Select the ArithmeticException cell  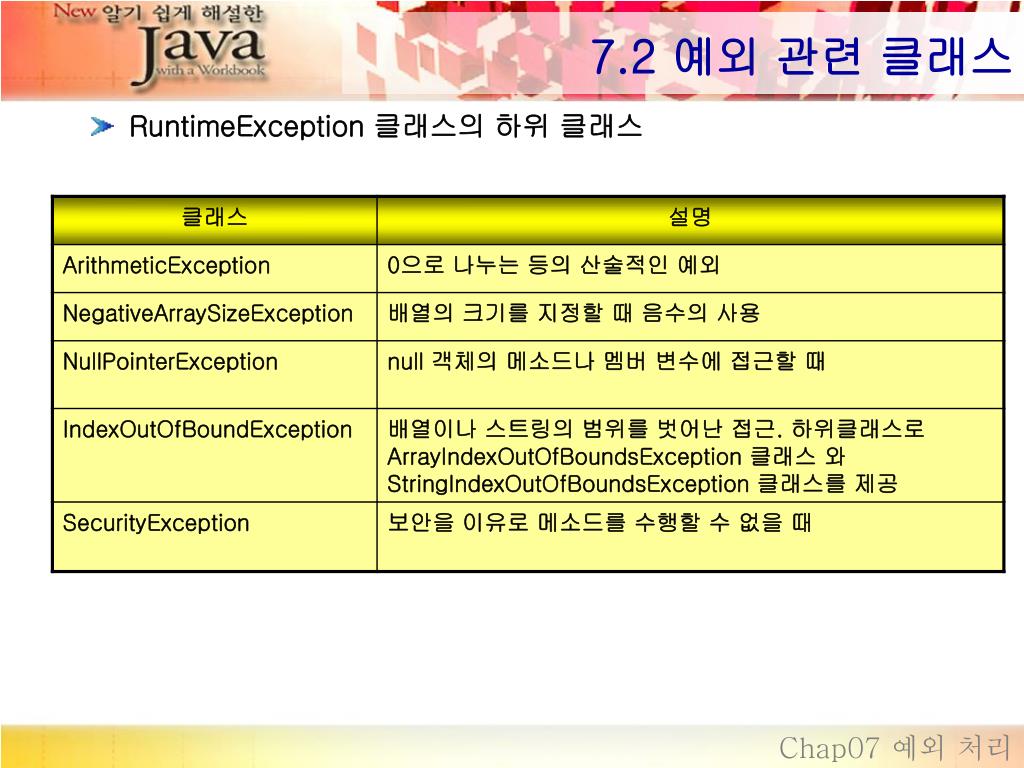[215, 268]
